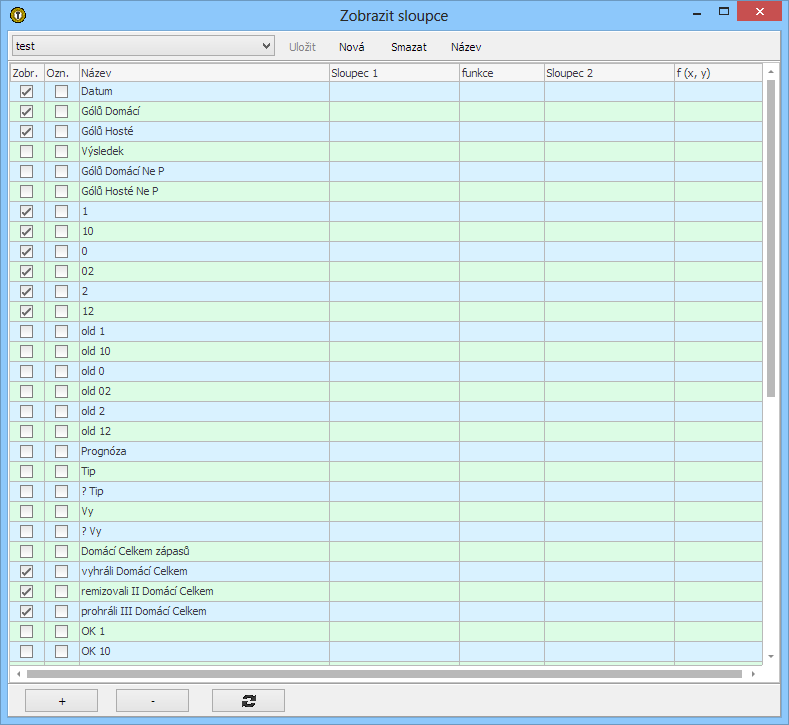
Task: Click the Název column header
Action: [x=204, y=73]
